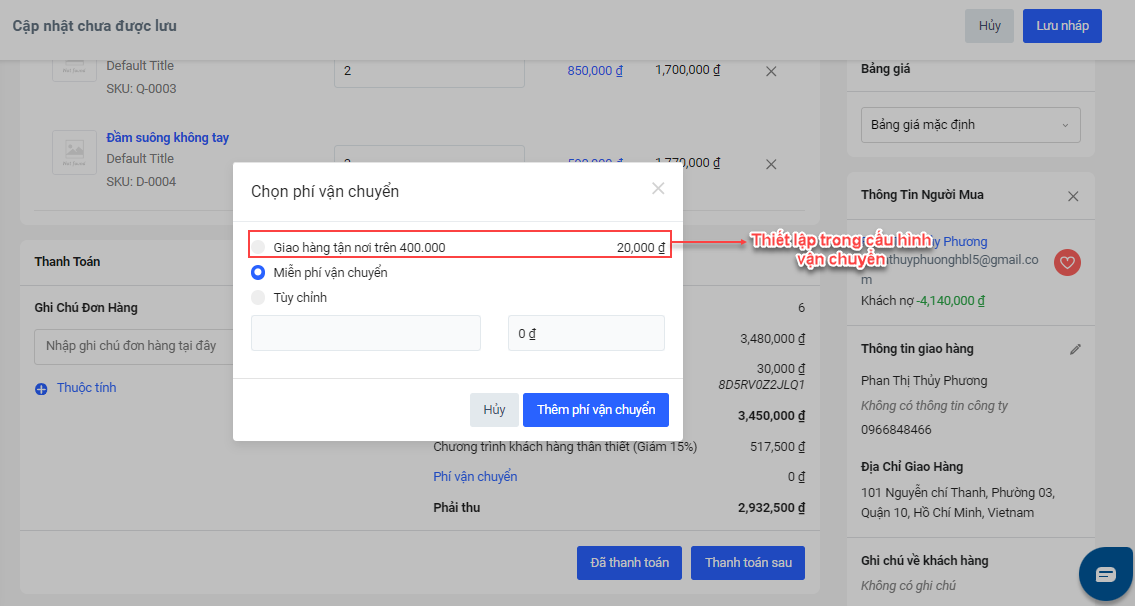Image resolution: width=1135 pixels, height=606 pixels.
Task: Open Đầm suông không tay product thumbnail
Action: coord(74,152)
